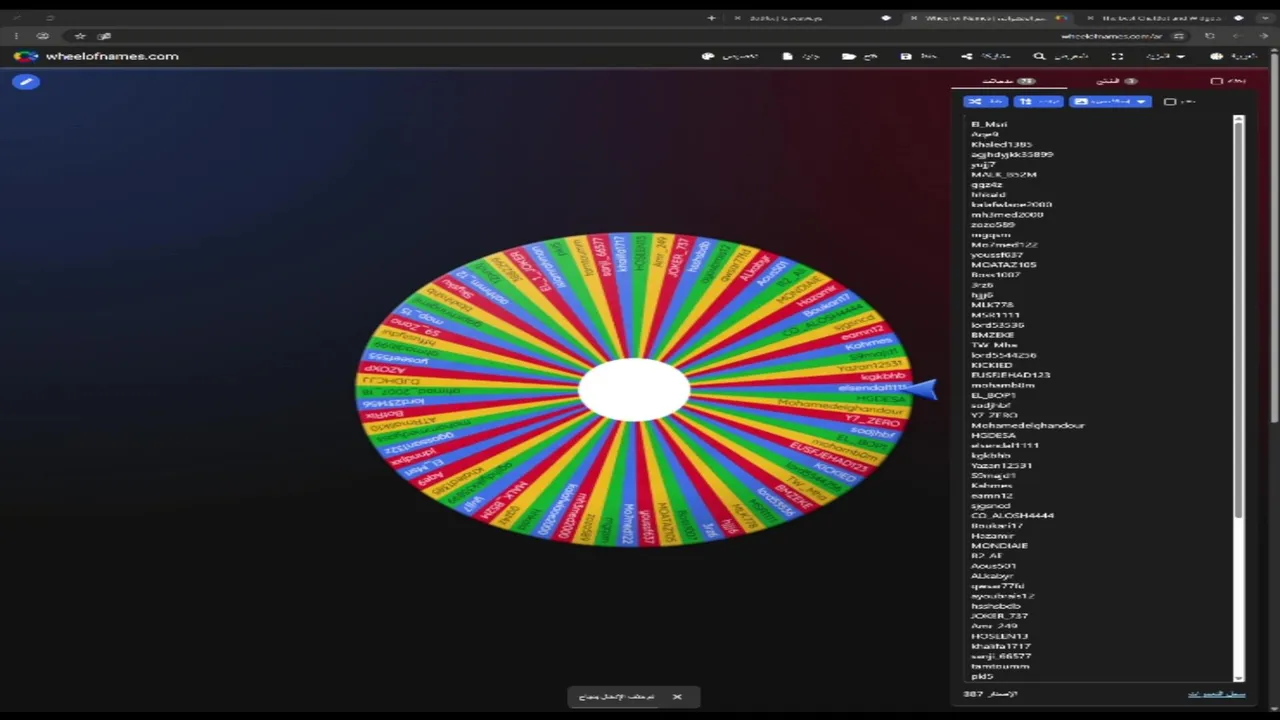Image resolution: width=1280 pixels, height=720 pixels.
Task: Click the Save disk icon
Action: [x=905, y=57]
